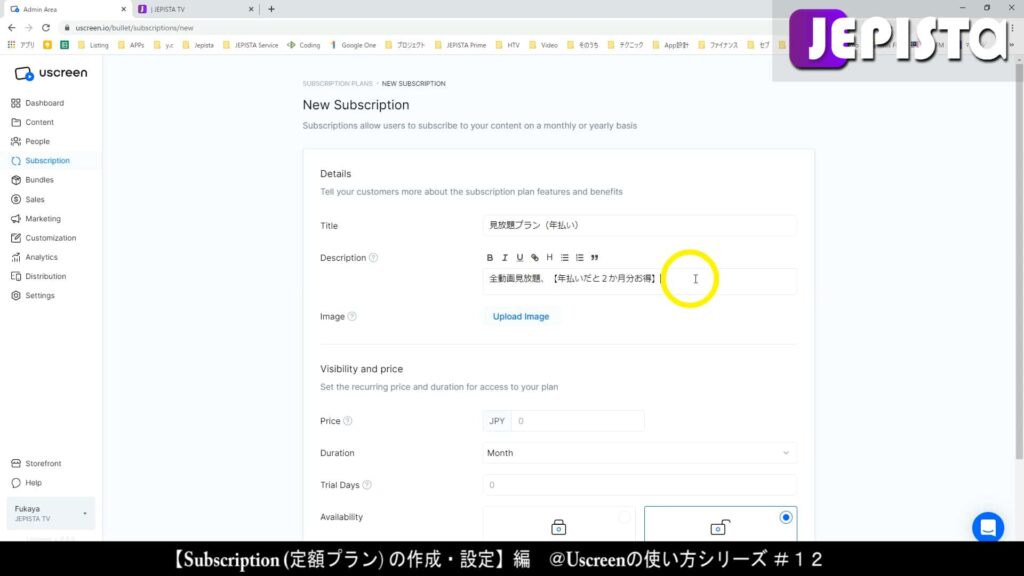Click the SUBSCRIPTION PLANS breadcrumb link
The width and height of the screenshot is (1024, 576).
click(x=337, y=84)
